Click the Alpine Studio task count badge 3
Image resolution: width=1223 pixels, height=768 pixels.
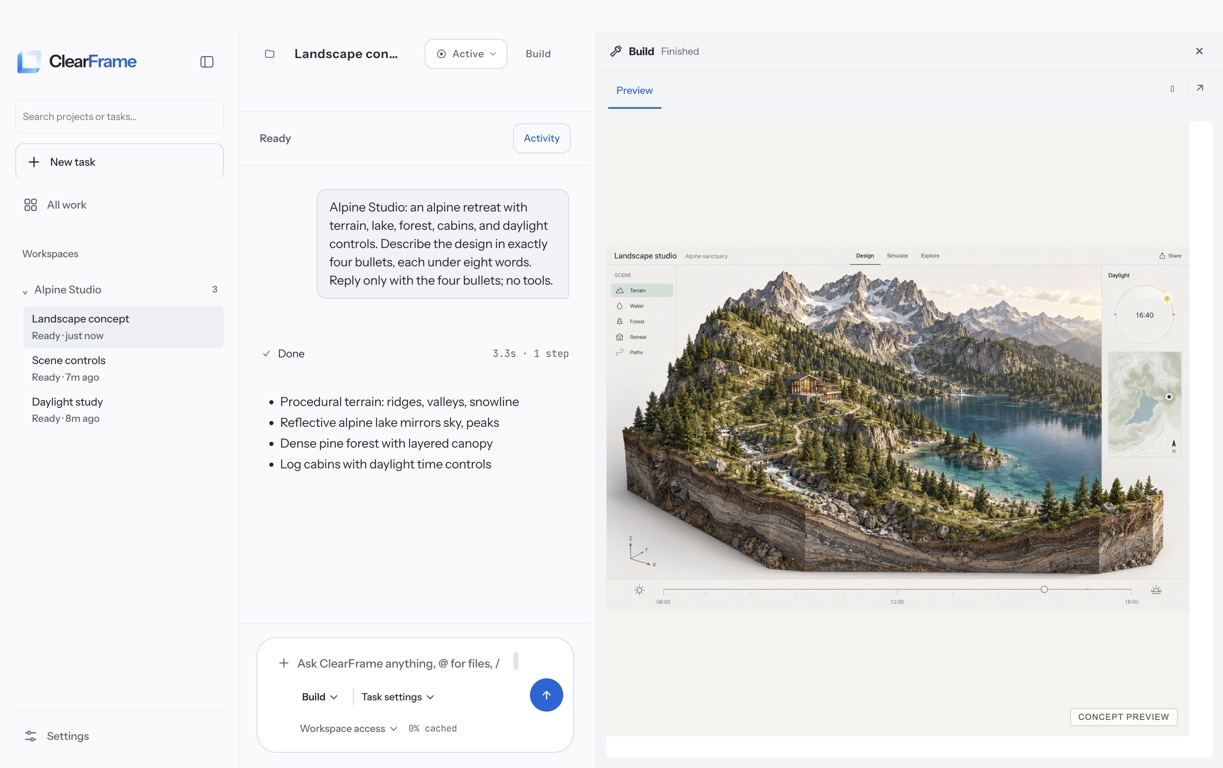[x=214, y=290]
